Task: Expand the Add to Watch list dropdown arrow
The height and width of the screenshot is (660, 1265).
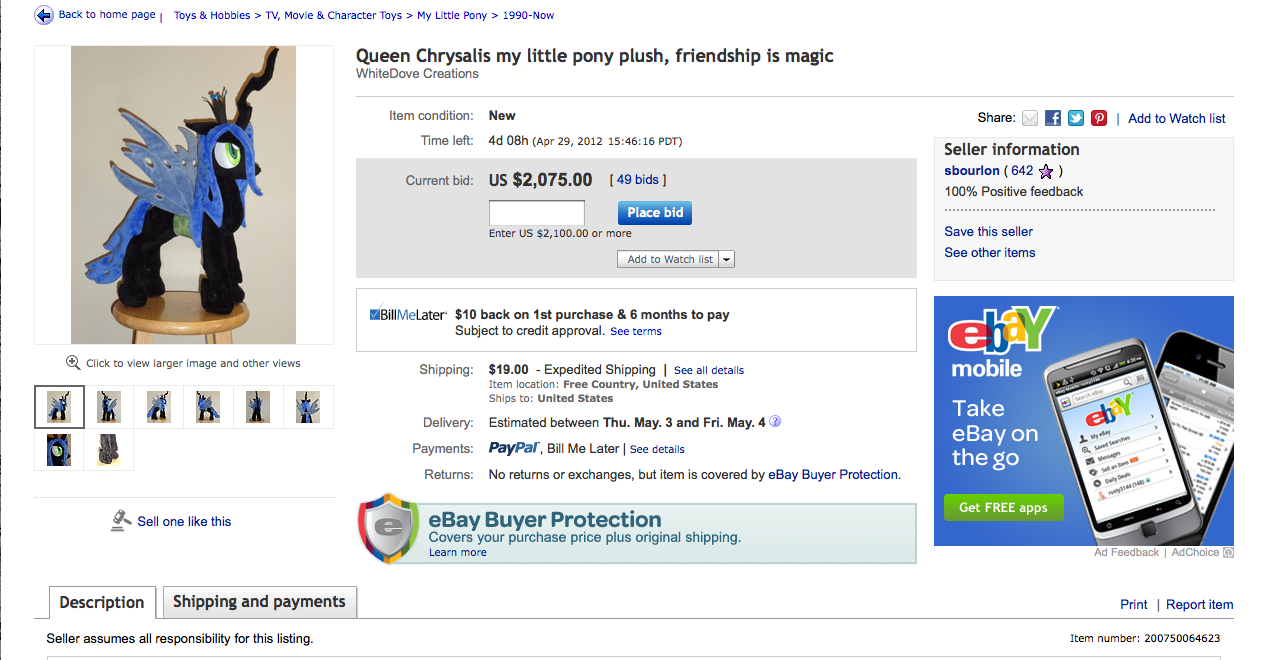Action: [x=727, y=259]
